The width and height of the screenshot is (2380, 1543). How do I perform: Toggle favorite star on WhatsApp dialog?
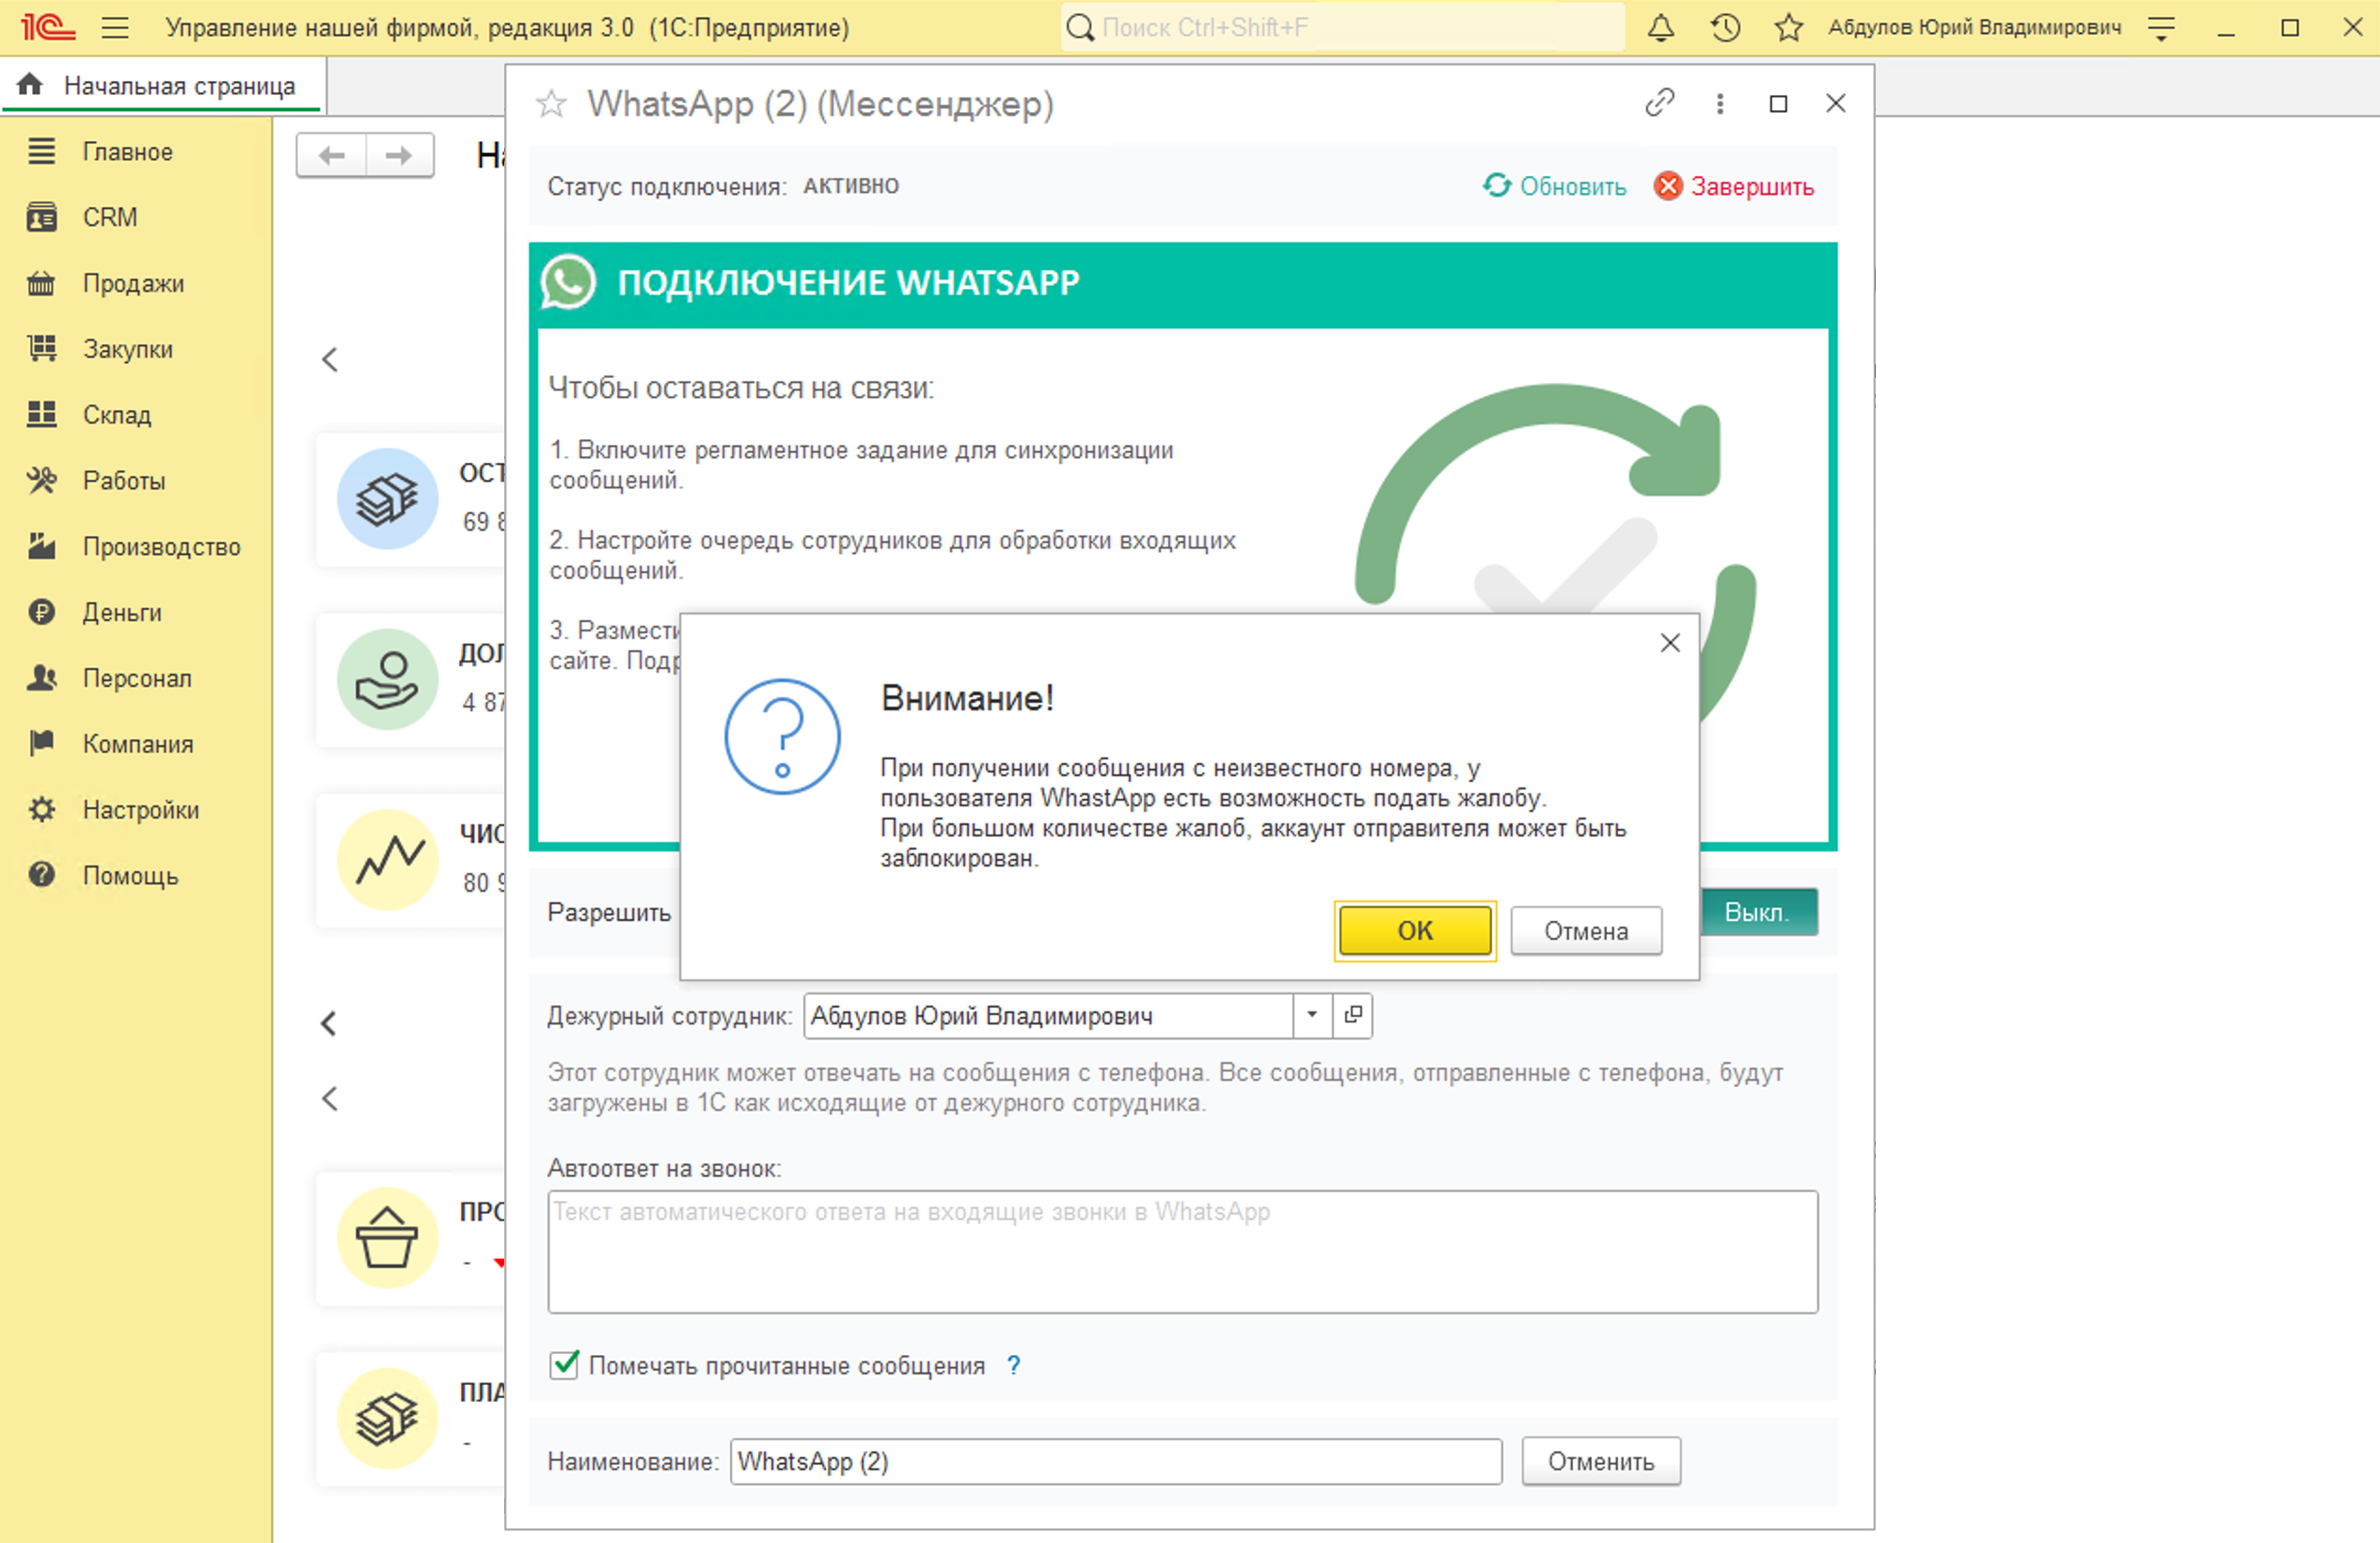pyautogui.click(x=552, y=103)
